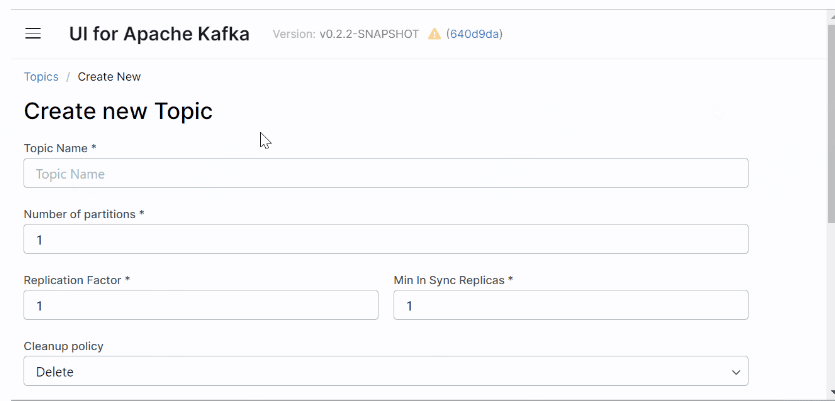Click the UI for Apache Kafka title

pyautogui.click(x=159, y=34)
